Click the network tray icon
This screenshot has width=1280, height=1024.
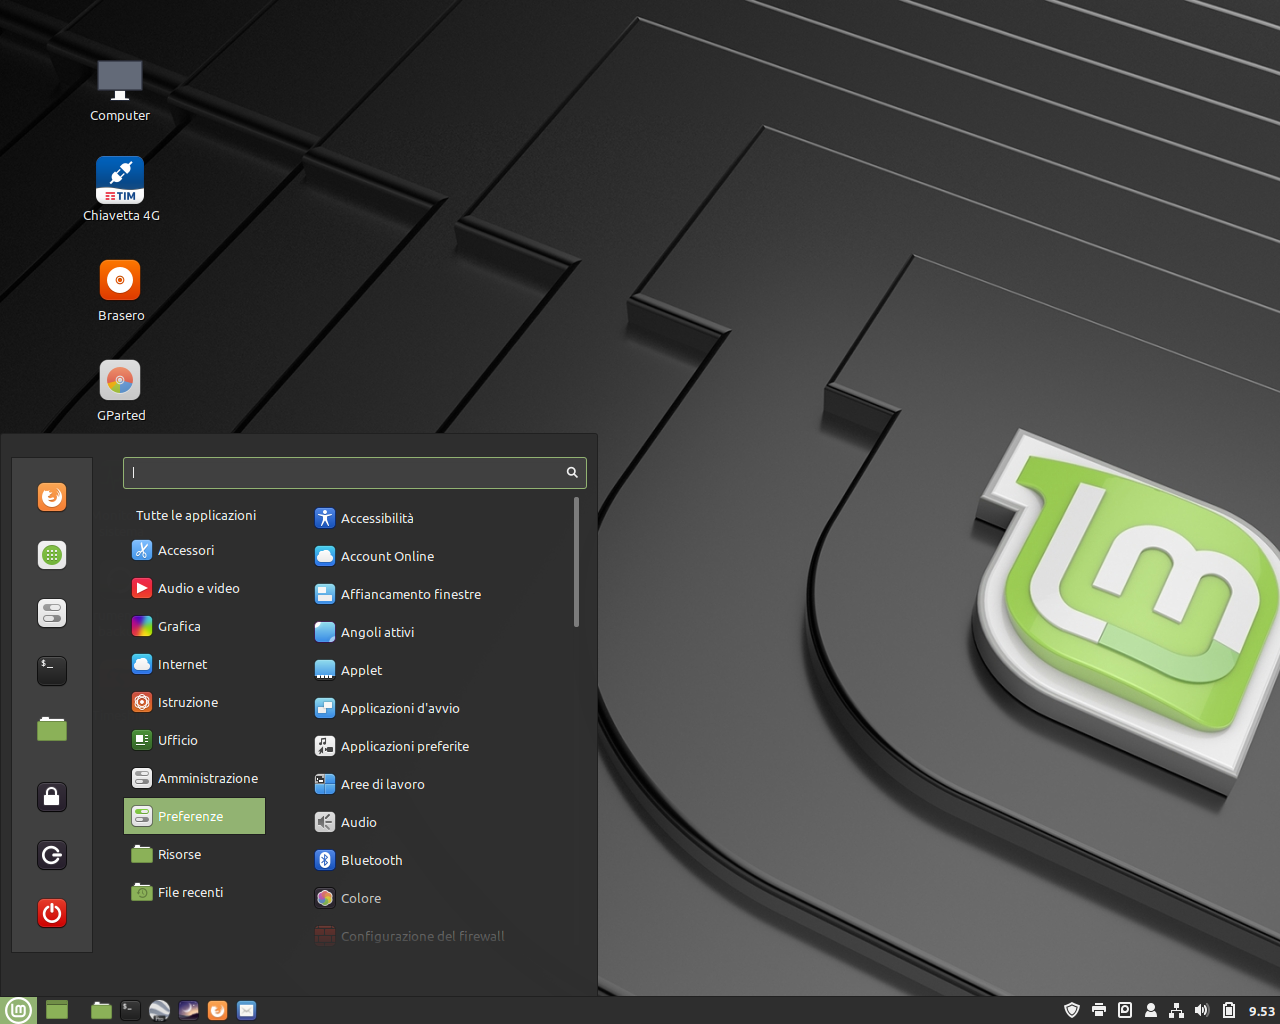click(x=1175, y=1010)
